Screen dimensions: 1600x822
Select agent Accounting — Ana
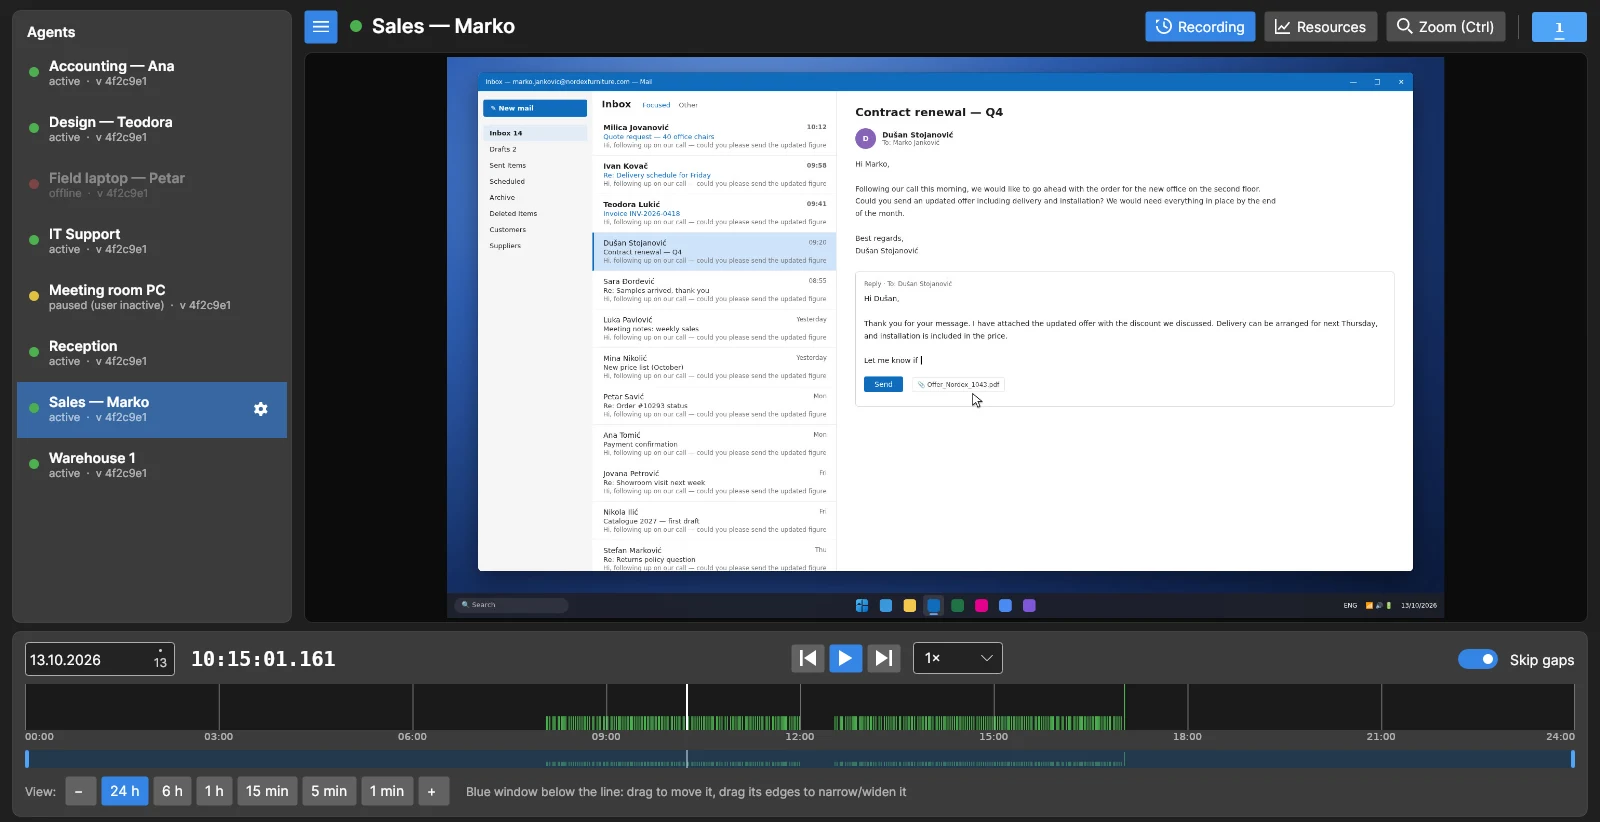(152, 73)
